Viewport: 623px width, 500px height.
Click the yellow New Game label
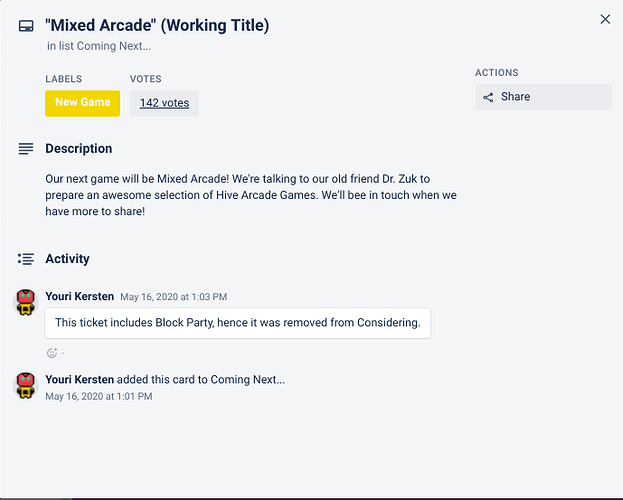point(82,103)
